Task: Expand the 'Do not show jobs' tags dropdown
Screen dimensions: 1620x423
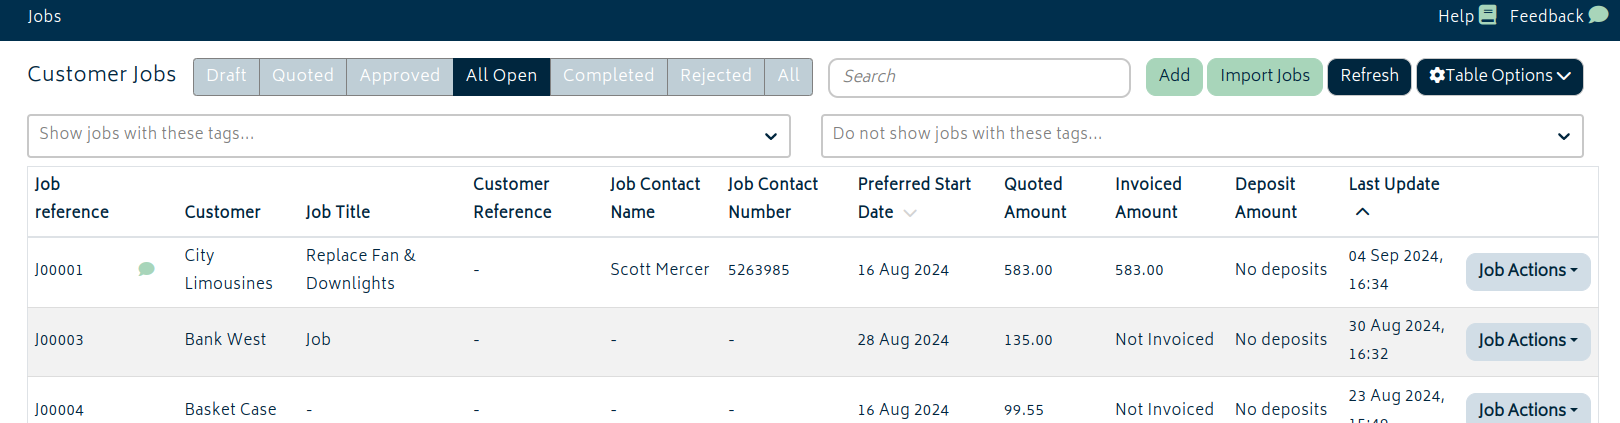Action: [x=1564, y=136]
